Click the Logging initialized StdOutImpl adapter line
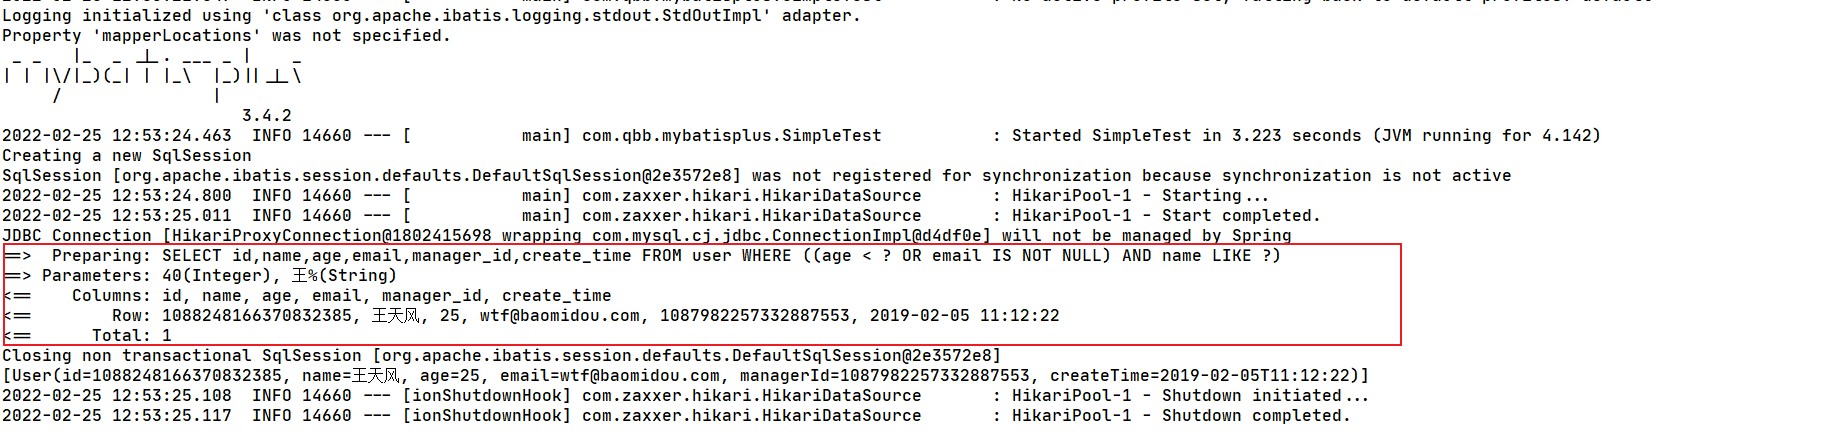Screen dimensions: 1827x445 point(430,16)
